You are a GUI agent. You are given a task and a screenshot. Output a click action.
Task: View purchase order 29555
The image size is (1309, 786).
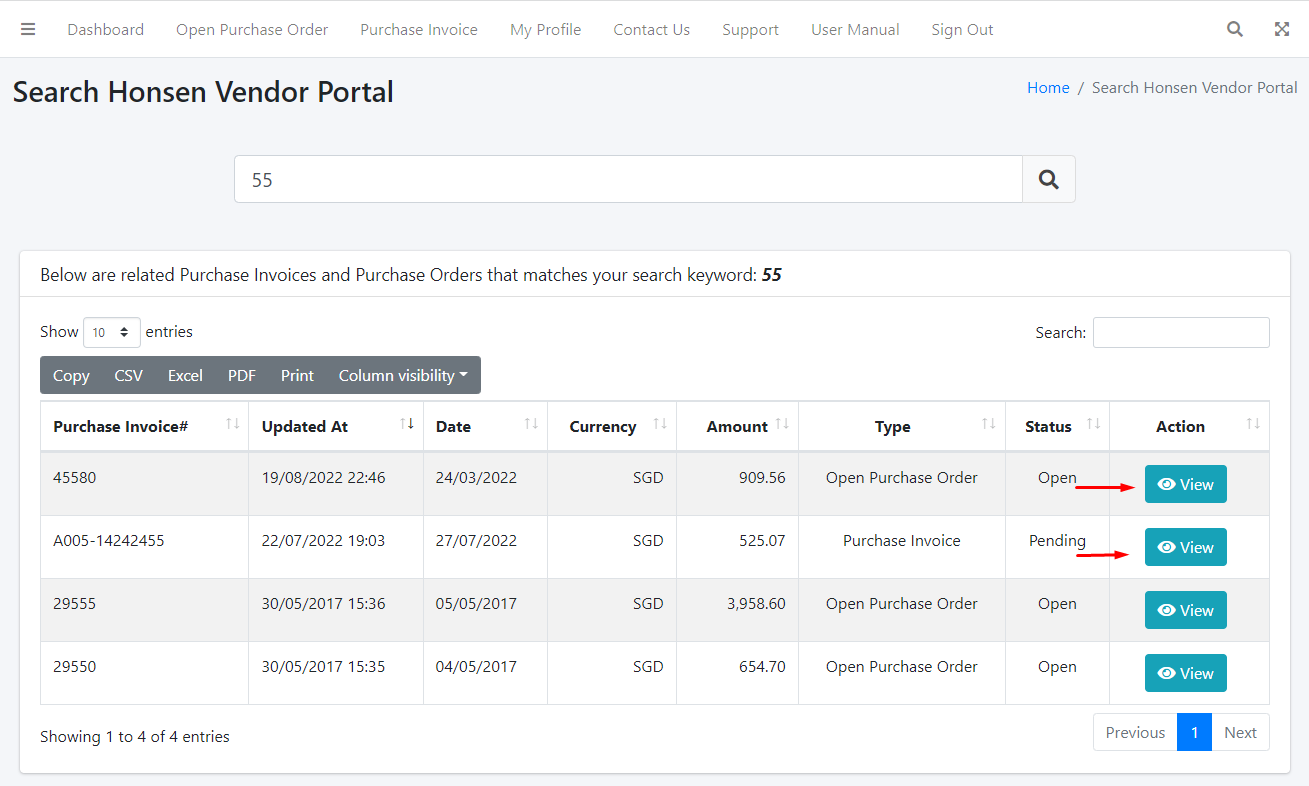coord(1185,610)
